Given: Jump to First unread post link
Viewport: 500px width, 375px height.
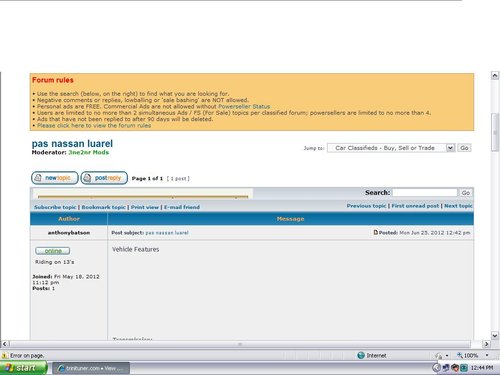Looking at the screenshot, I should (x=415, y=206).
